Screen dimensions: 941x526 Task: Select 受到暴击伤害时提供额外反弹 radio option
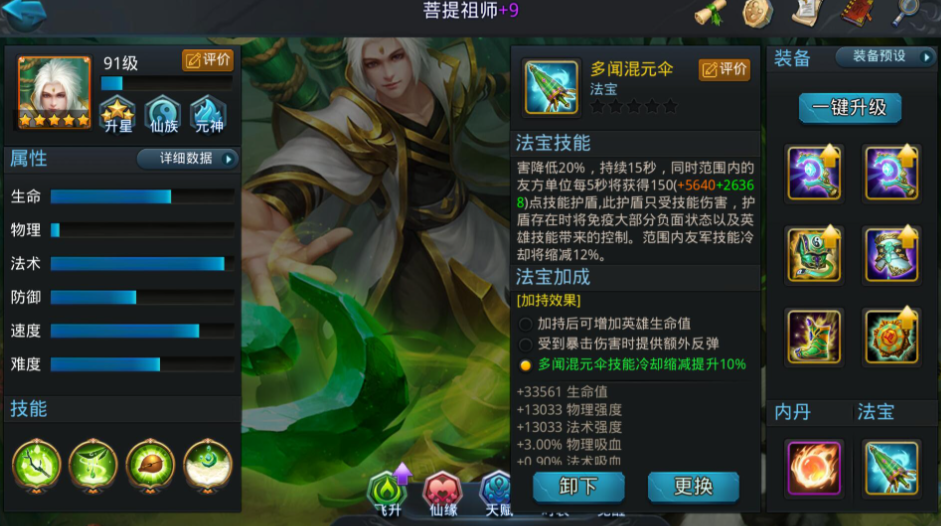[x=619, y=344]
